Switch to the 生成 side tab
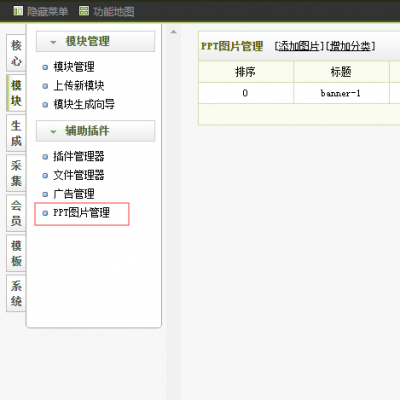400x400 pixels. (16, 133)
